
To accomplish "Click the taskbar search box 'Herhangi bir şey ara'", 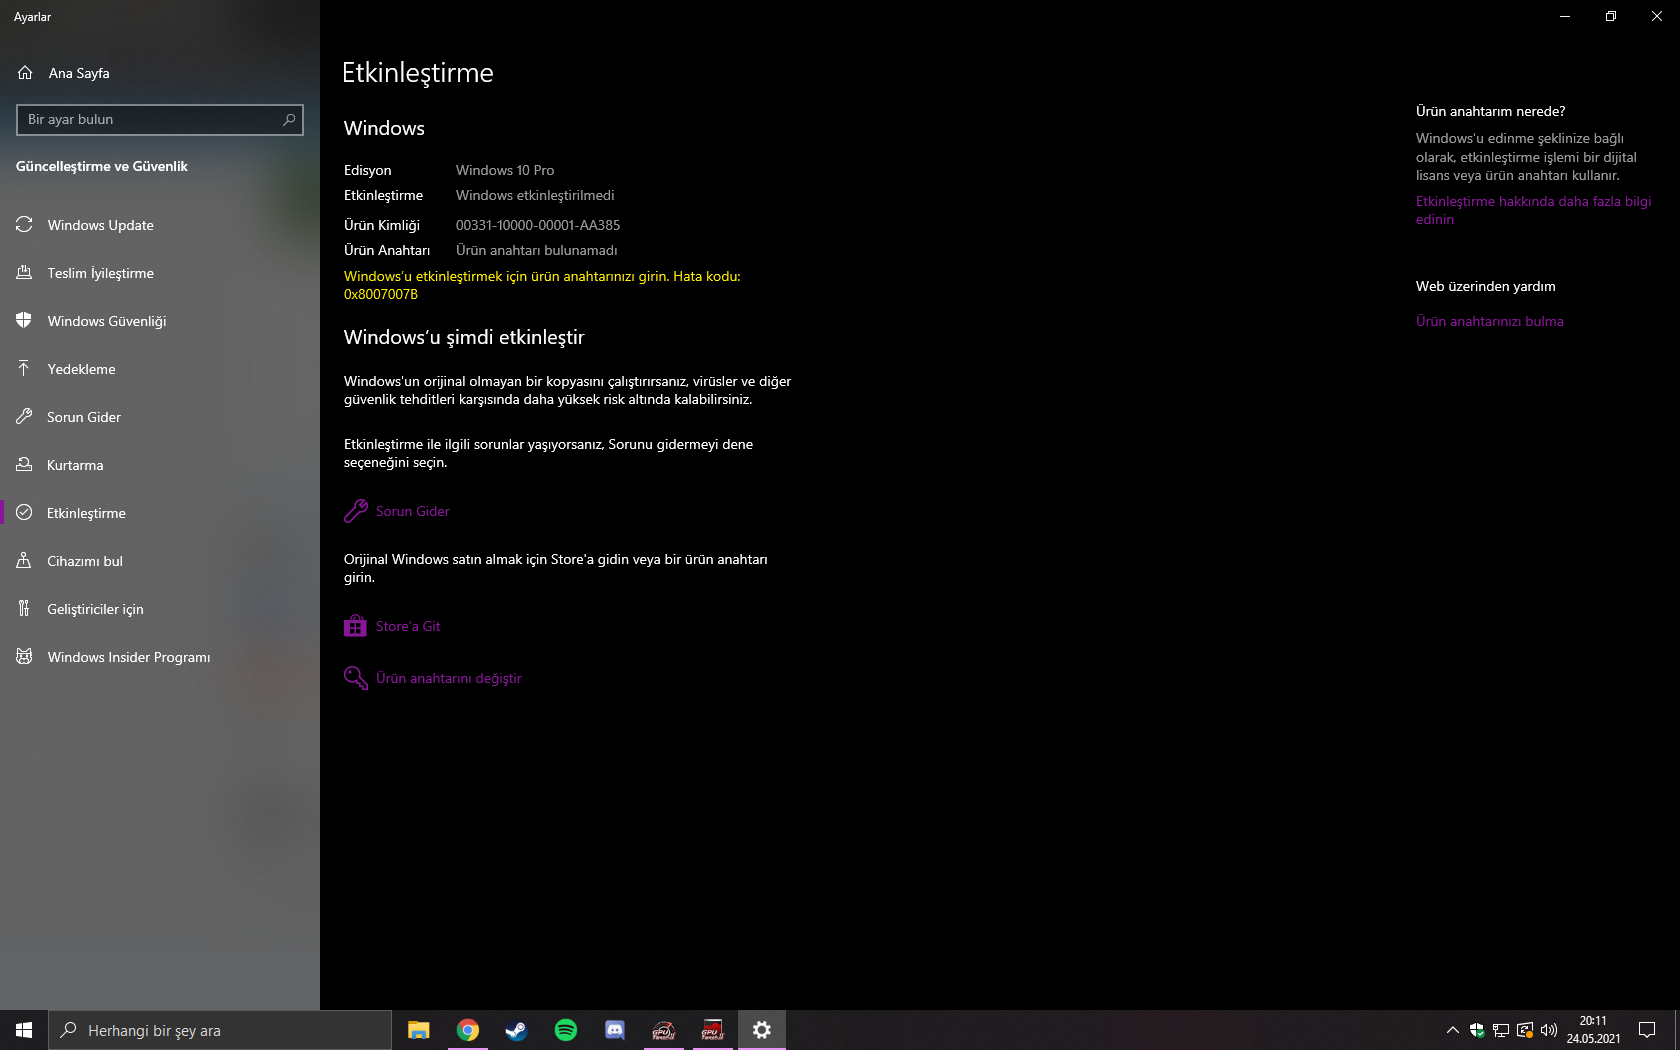I will pos(220,1030).
